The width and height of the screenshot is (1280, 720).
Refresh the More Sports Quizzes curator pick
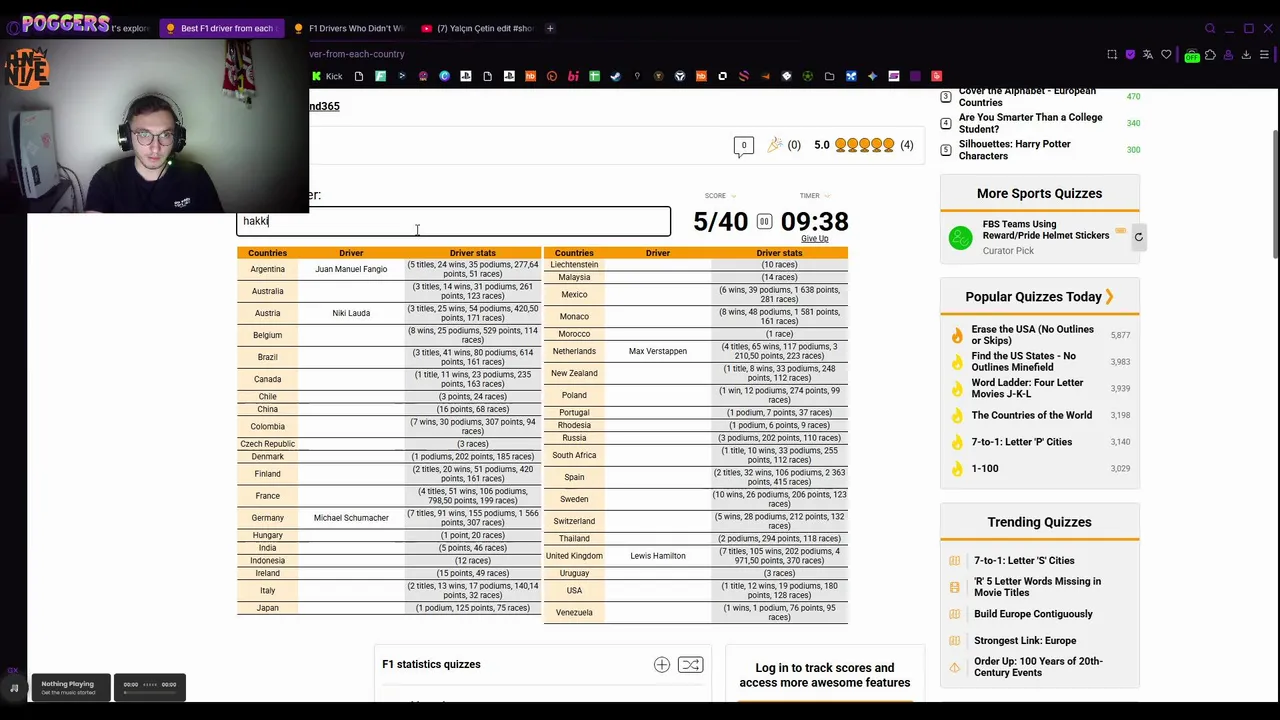[1138, 237]
